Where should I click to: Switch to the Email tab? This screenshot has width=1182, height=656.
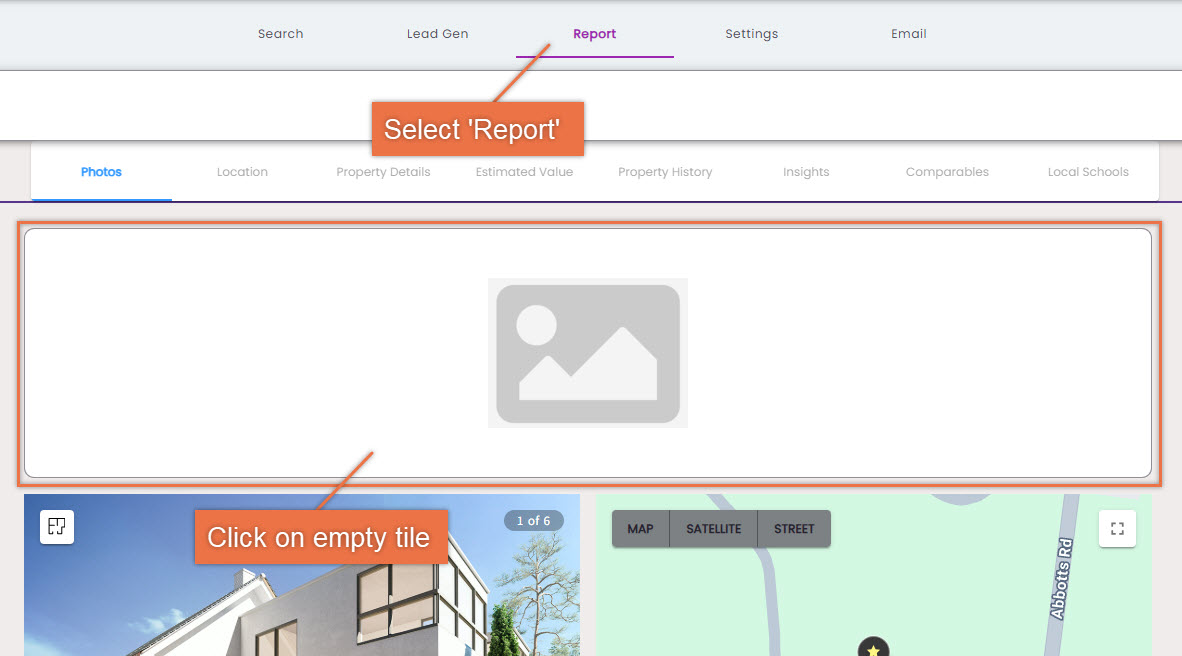click(908, 34)
